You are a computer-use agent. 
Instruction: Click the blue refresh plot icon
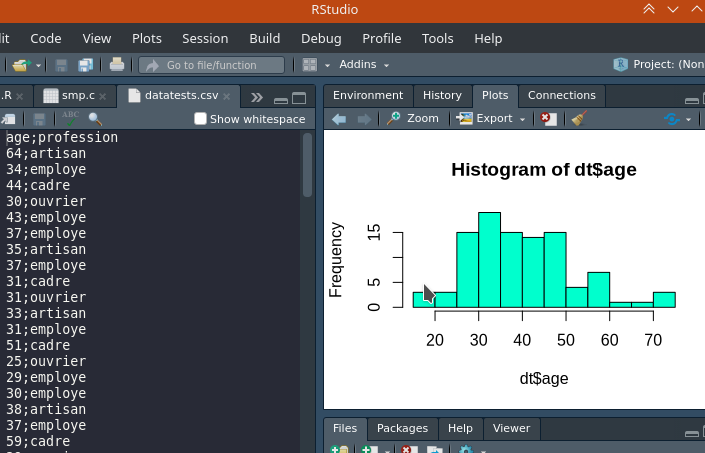click(672, 119)
